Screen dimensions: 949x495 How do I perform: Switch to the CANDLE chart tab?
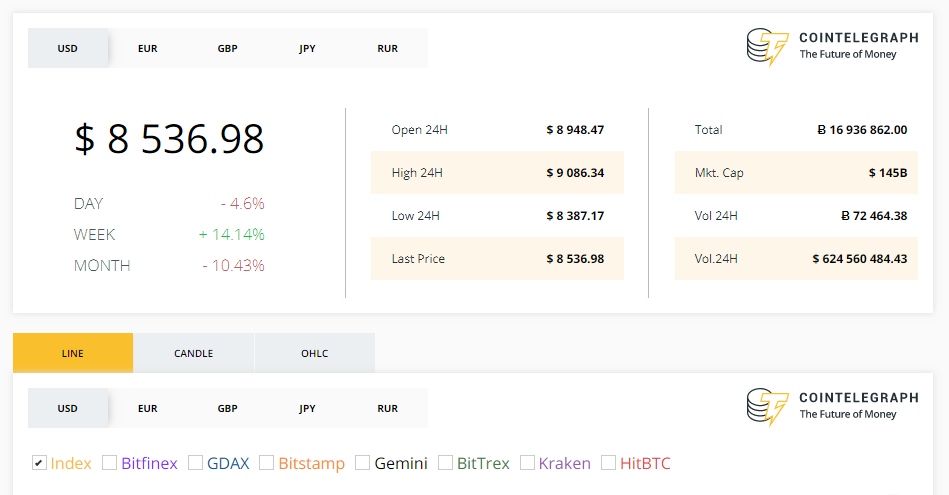[x=193, y=353]
